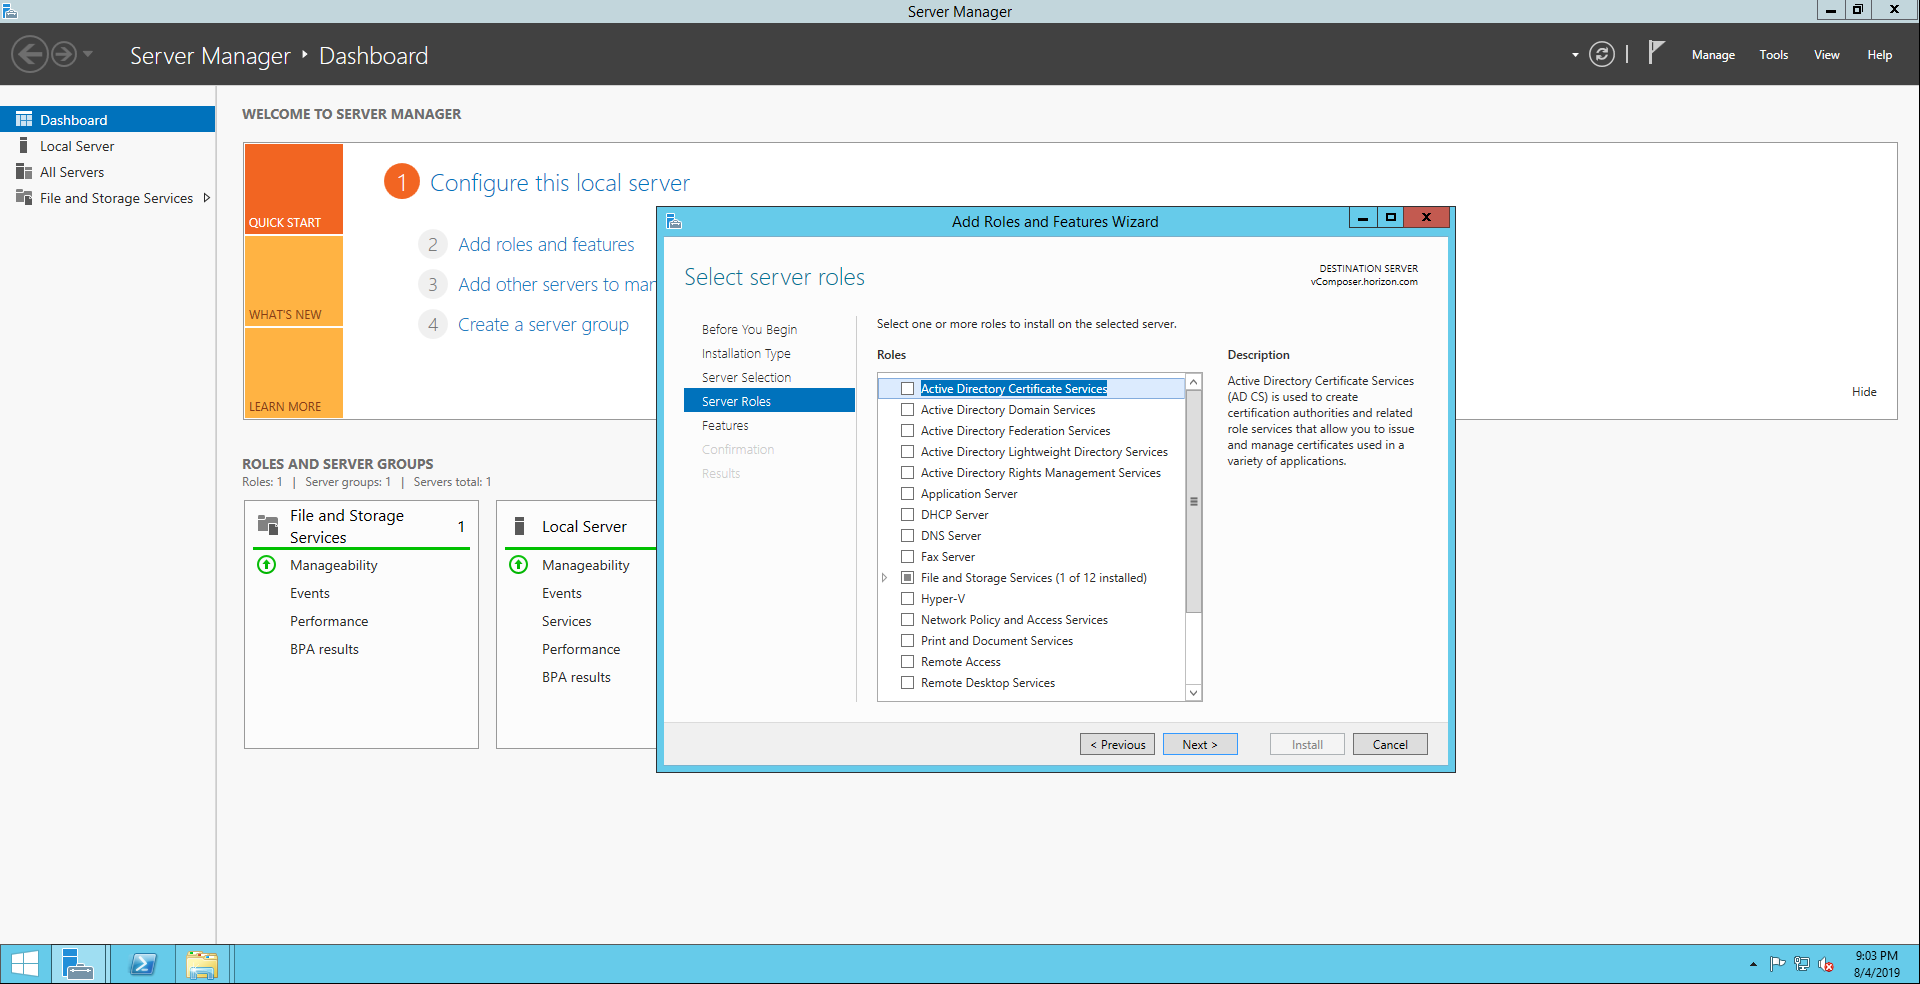Open File Explorer from taskbar
Screen dimensions: 1920x984
tap(201, 964)
